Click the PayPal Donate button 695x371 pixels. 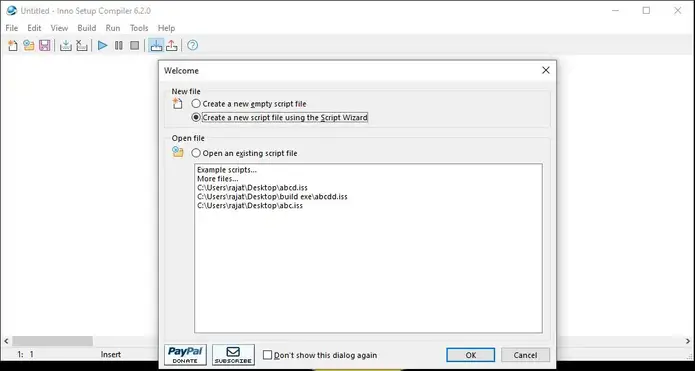point(185,355)
